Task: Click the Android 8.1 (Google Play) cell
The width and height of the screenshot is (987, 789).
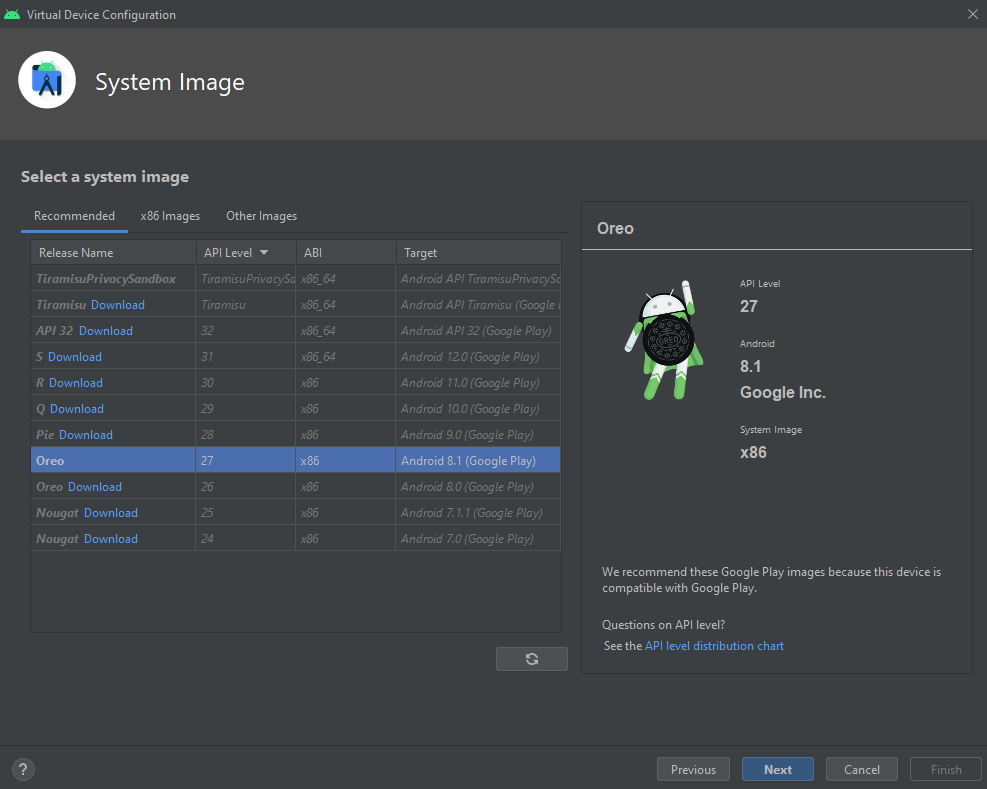Action: tap(478, 461)
